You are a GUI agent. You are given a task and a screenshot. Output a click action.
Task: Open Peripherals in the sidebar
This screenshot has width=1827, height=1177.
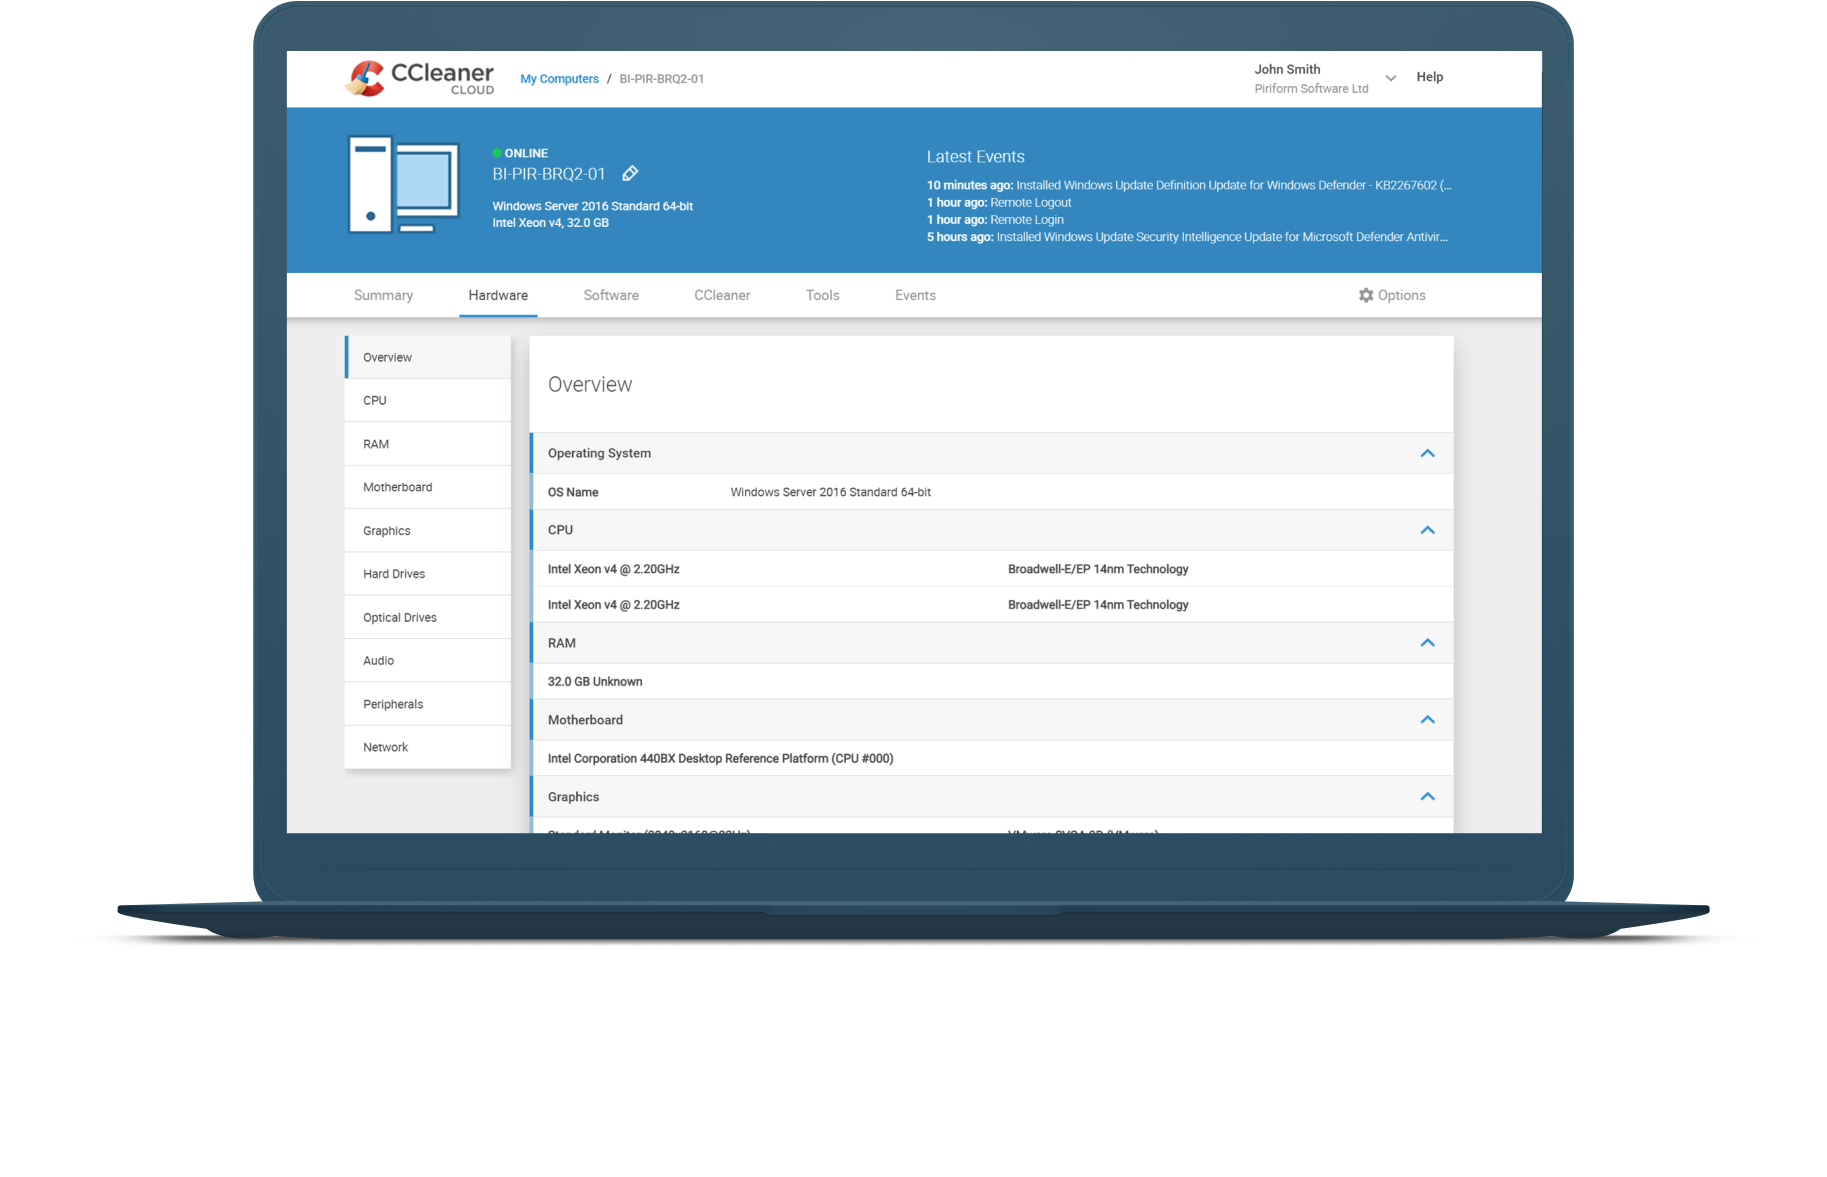(393, 704)
